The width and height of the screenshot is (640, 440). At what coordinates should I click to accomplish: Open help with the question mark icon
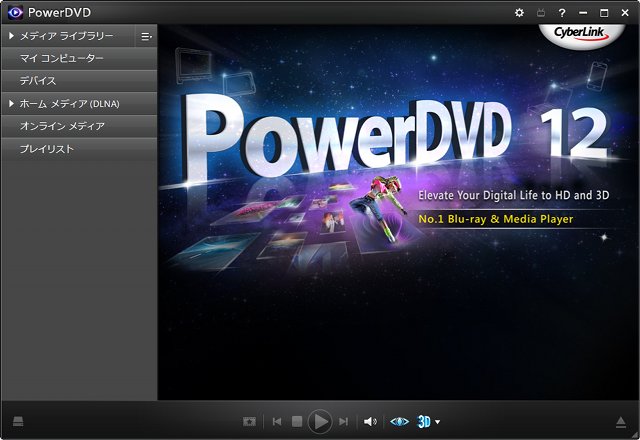pos(562,13)
